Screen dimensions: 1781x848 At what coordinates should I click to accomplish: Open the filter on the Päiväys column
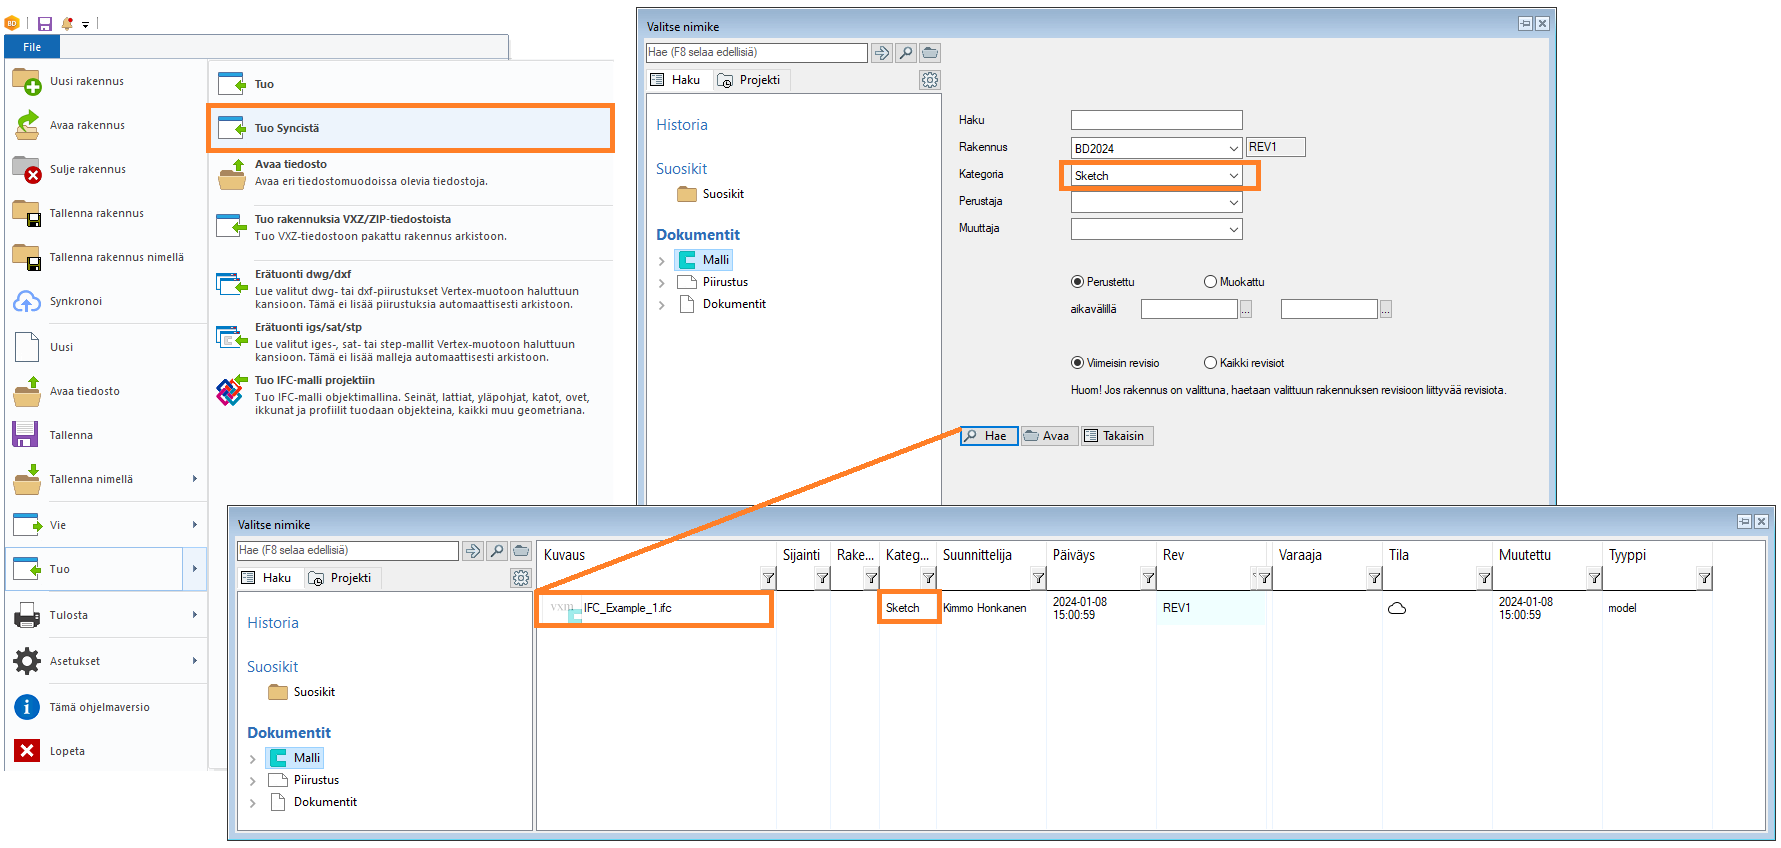tap(1148, 578)
